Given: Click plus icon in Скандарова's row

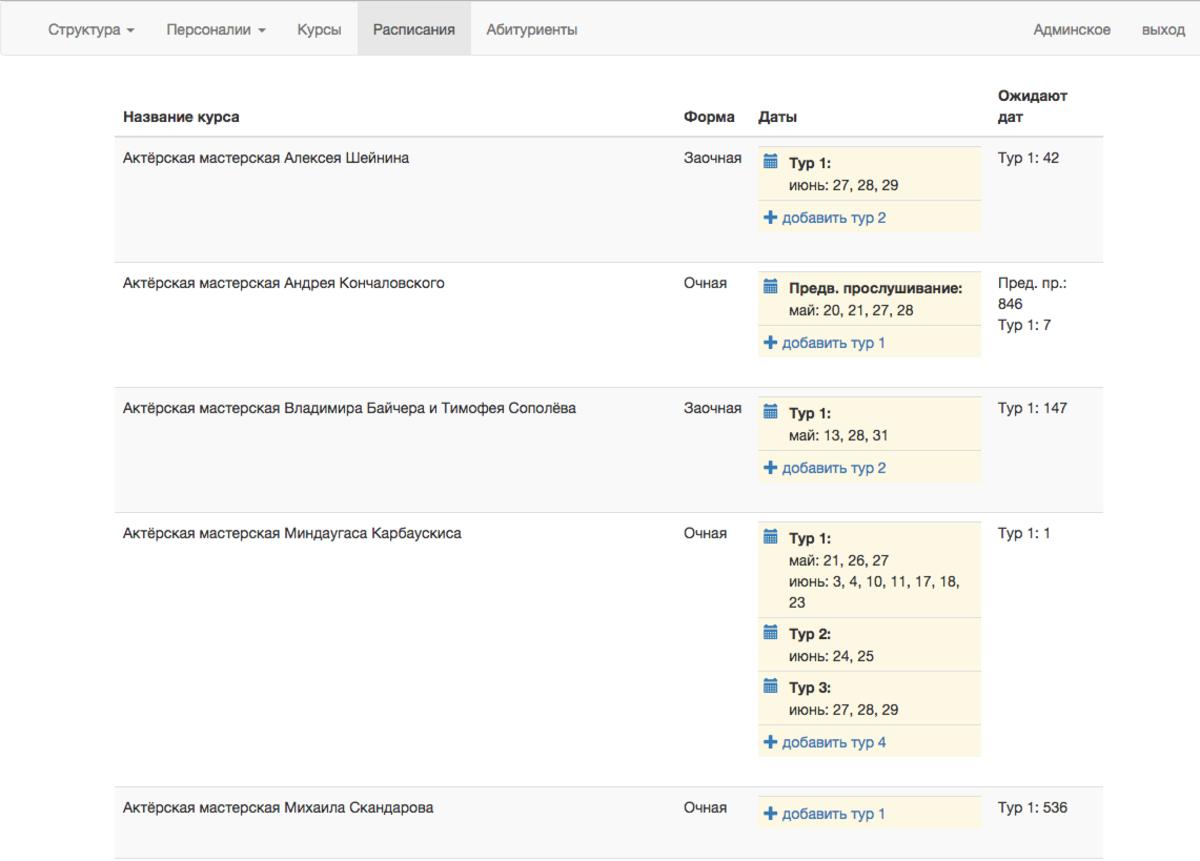Looking at the screenshot, I should [770, 814].
